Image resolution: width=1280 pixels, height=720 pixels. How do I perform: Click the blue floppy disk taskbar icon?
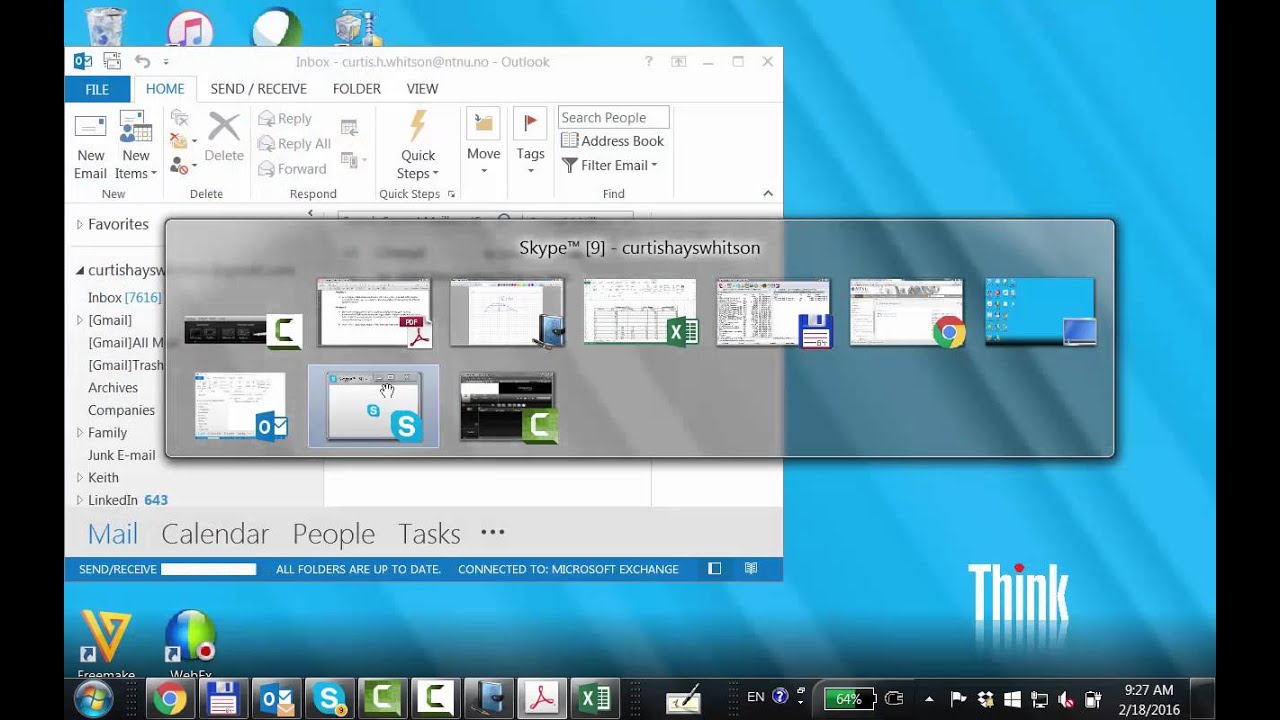[x=222, y=698]
